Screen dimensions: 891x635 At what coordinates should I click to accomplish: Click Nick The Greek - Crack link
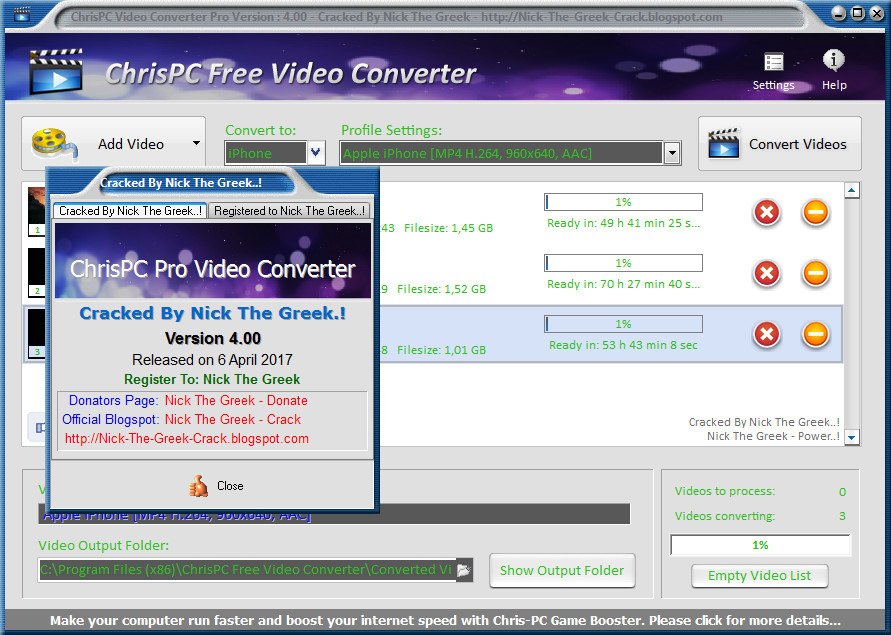232,420
